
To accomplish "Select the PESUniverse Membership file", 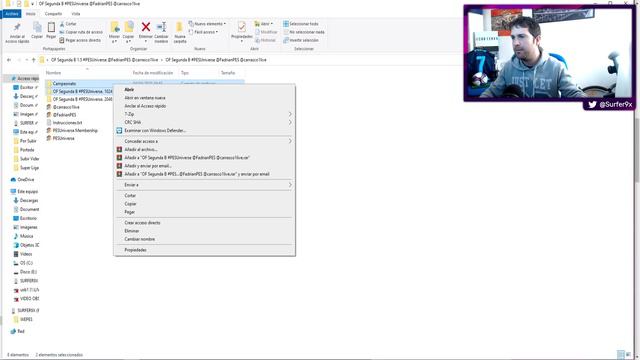I will (x=75, y=130).
